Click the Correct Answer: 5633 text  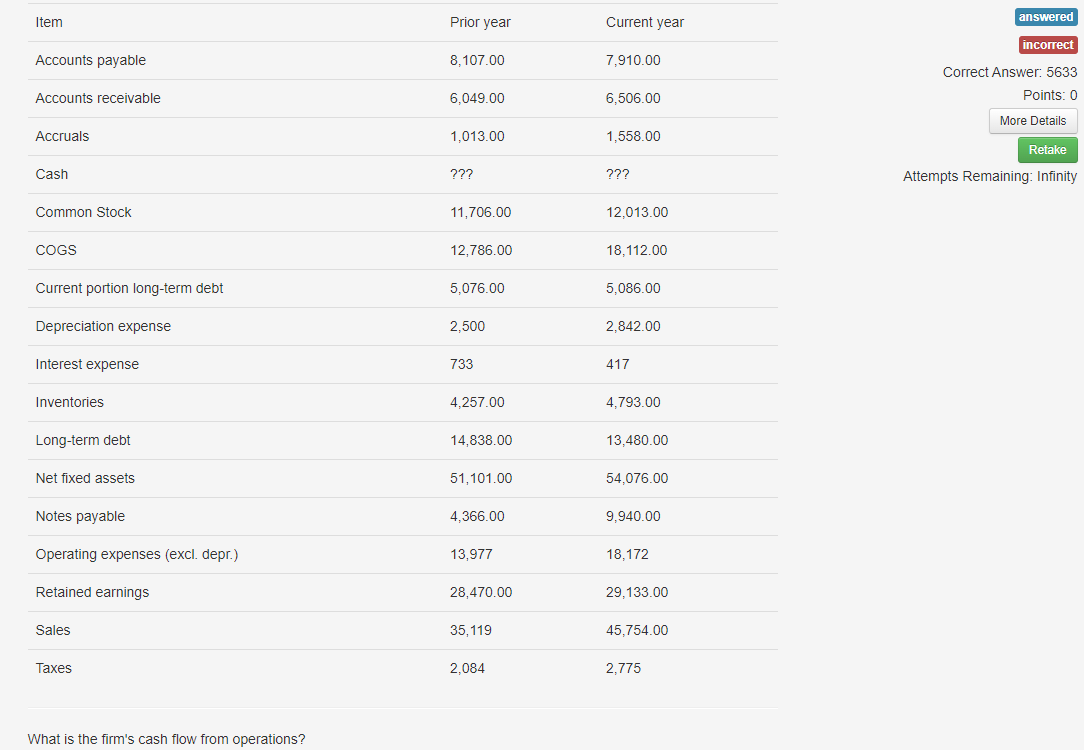click(x=1009, y=72)
